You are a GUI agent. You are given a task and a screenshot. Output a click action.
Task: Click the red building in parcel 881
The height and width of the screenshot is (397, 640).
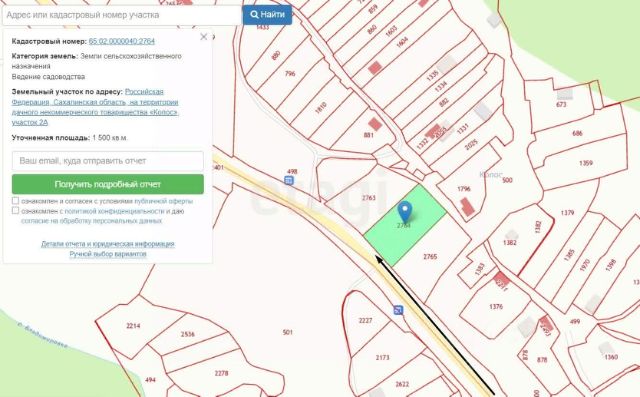tap(375, 124)
